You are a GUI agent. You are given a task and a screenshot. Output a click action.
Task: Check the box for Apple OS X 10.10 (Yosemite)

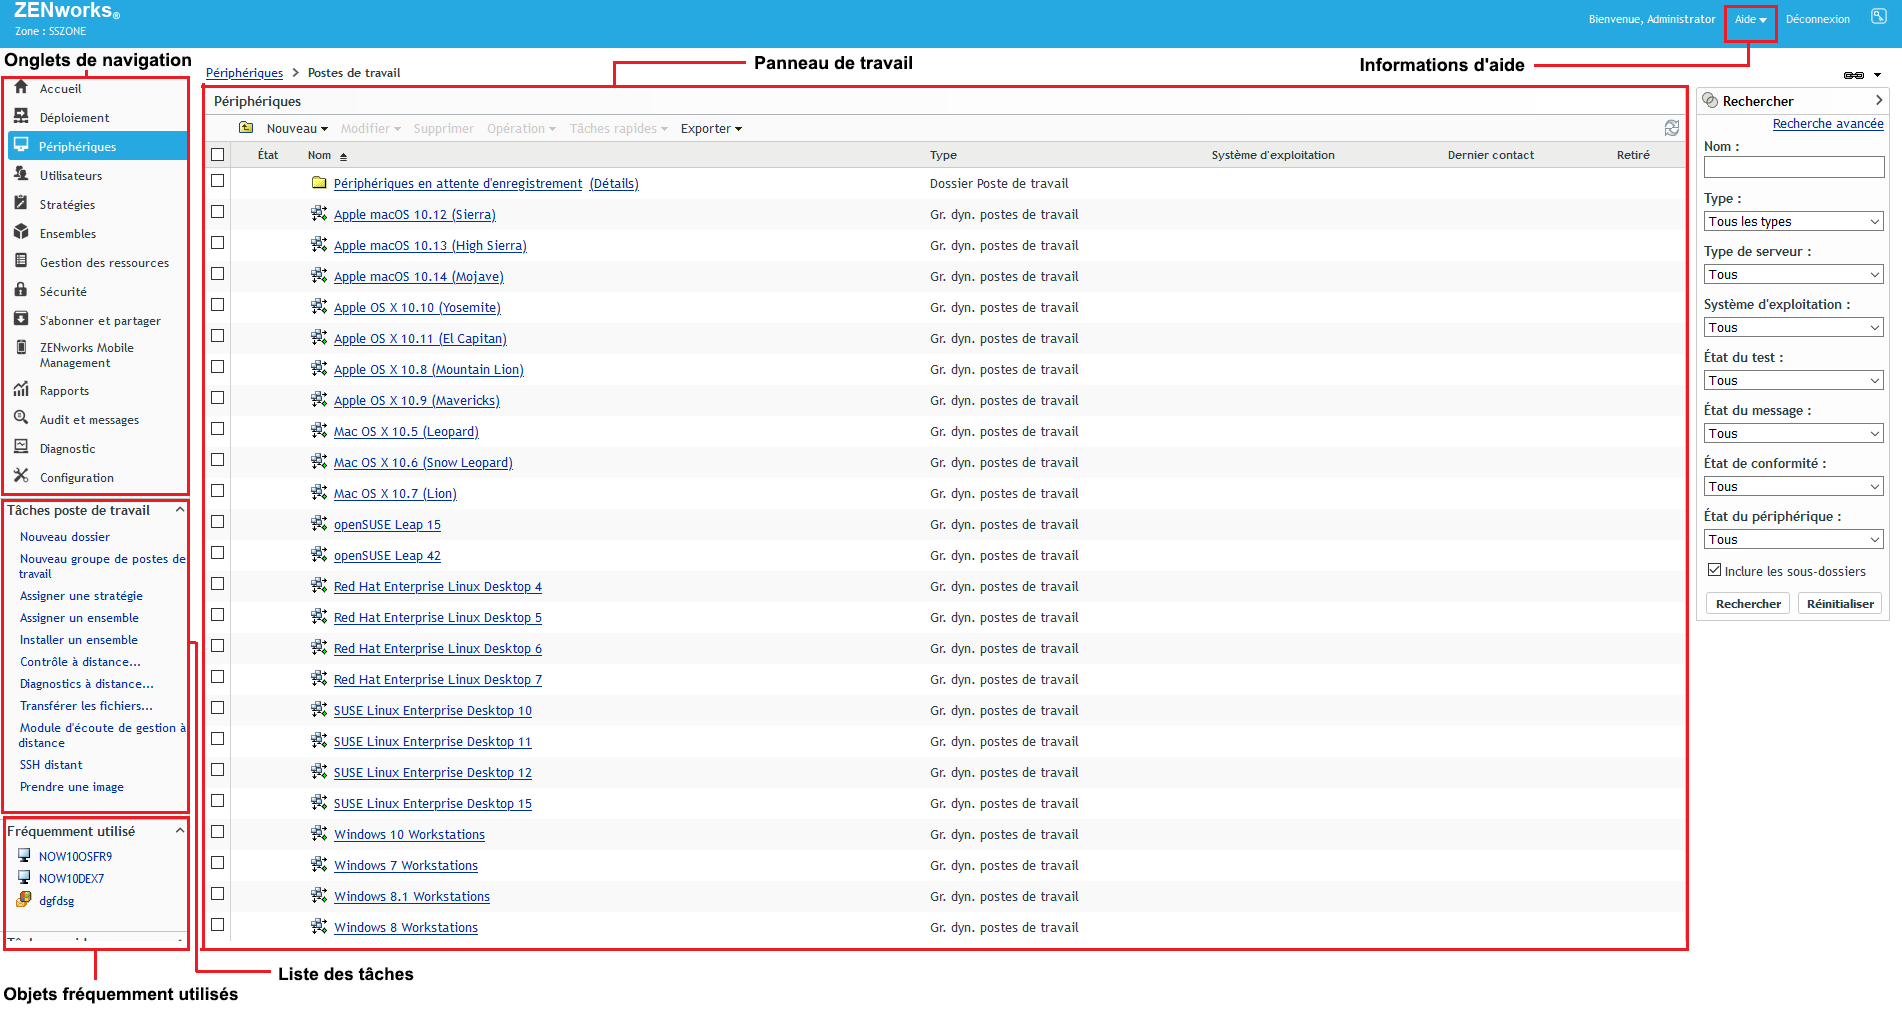[217, 305]
